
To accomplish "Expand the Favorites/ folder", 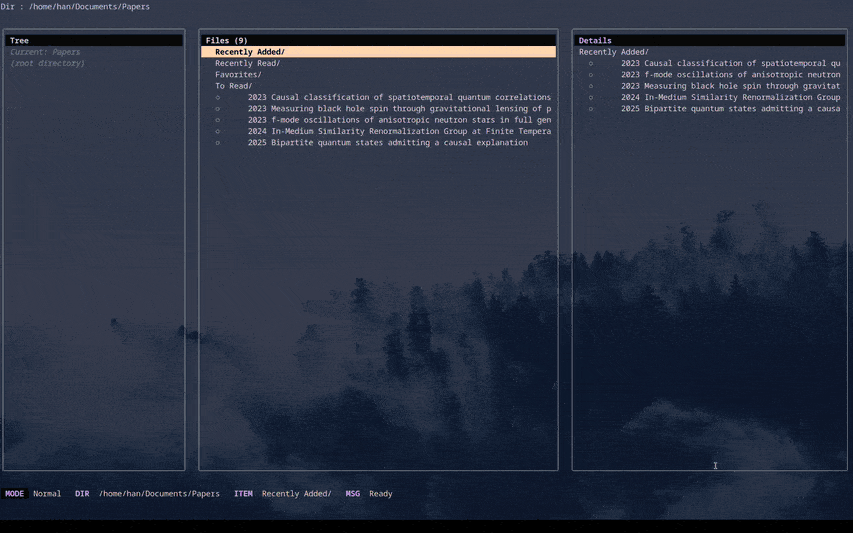I will click(238, 75).
